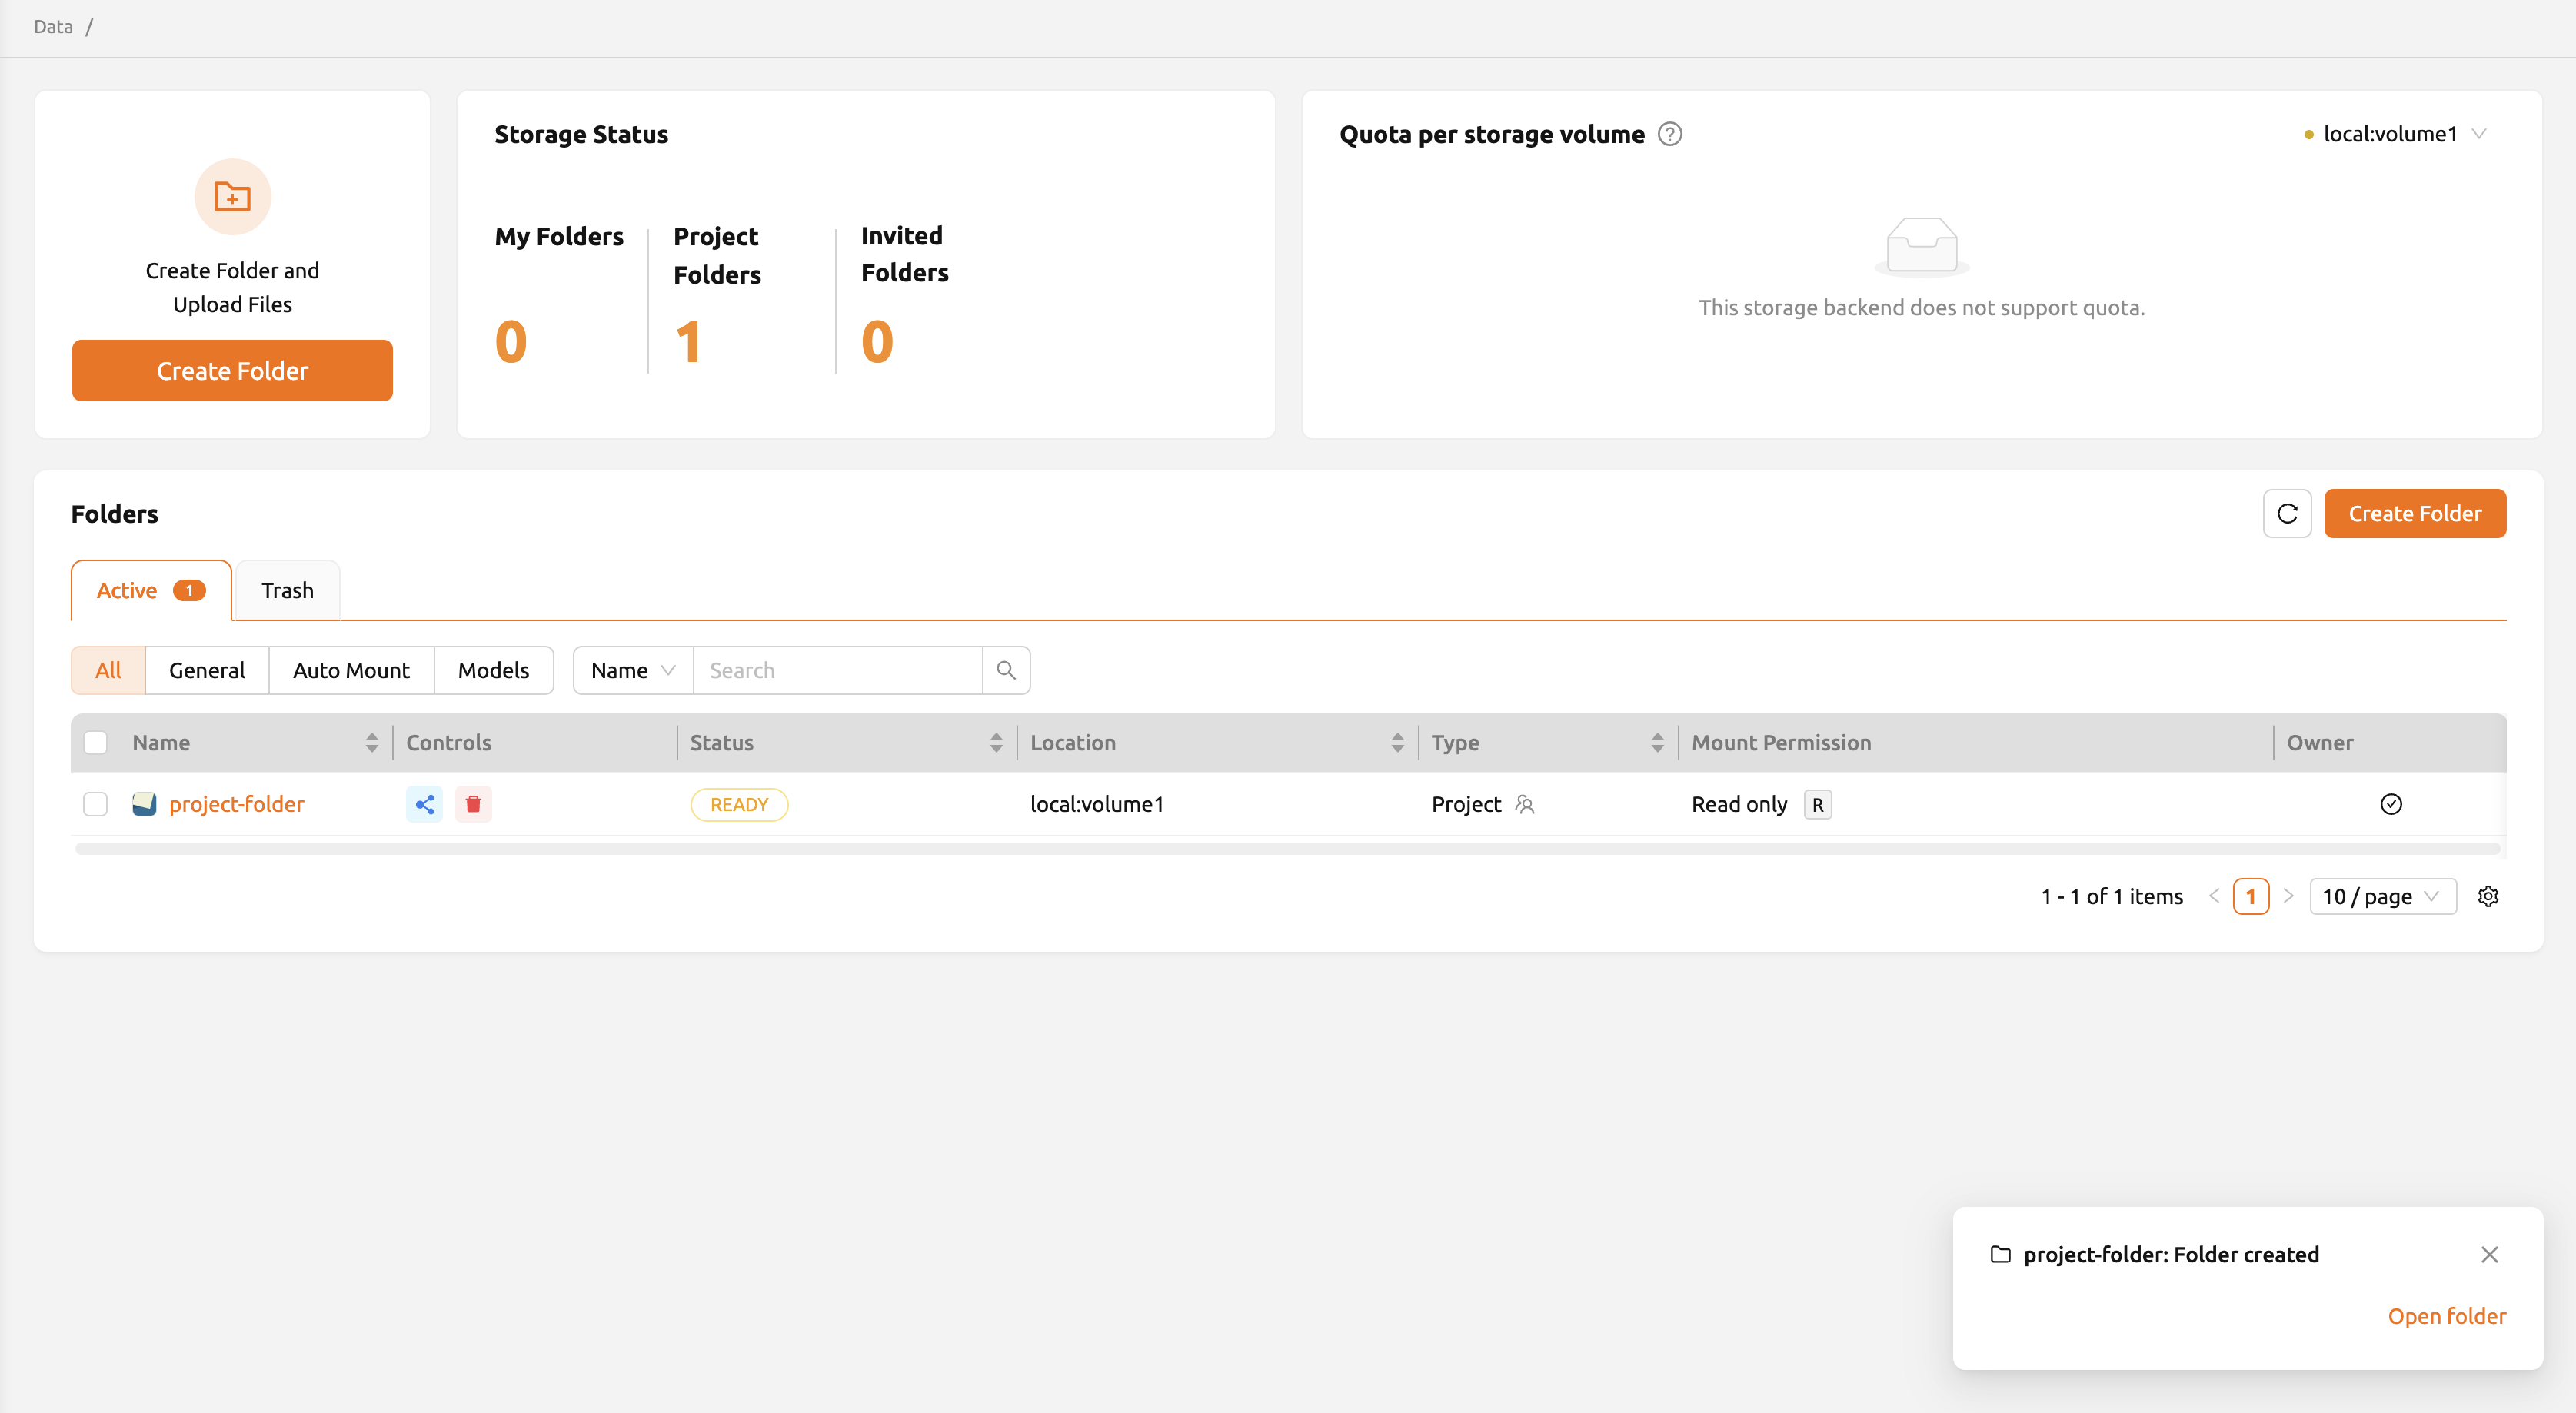Click the owner check-circle icon
This screenshot has width=2576, height=1413.
[x=2391, y=804]
